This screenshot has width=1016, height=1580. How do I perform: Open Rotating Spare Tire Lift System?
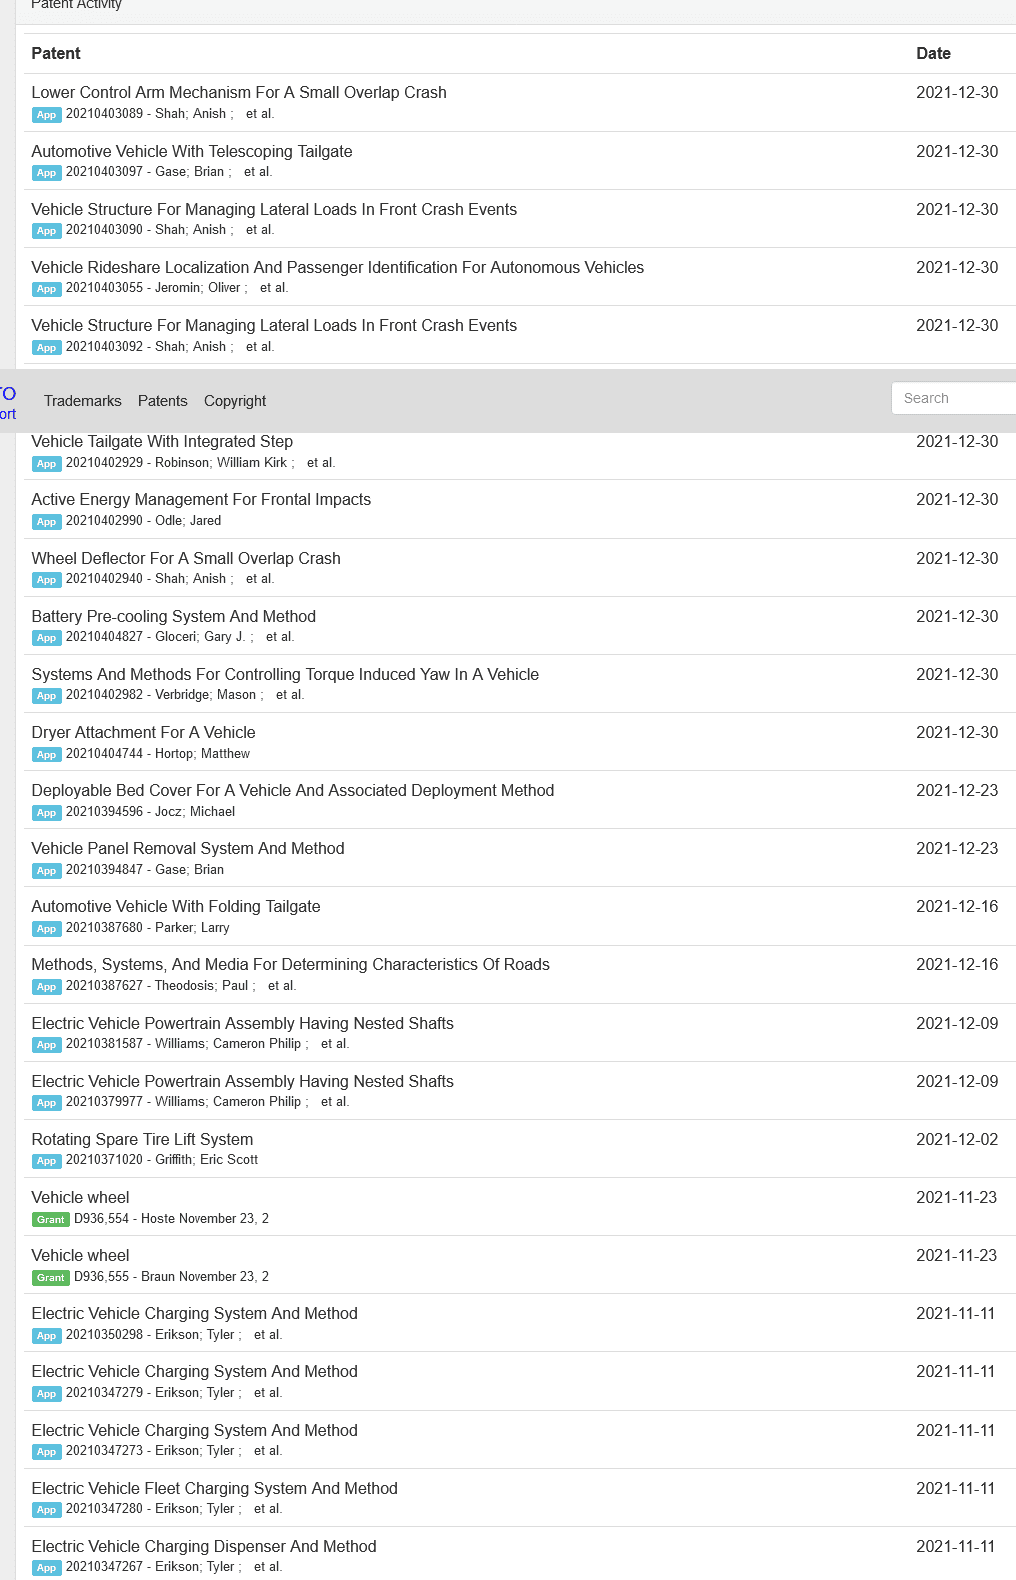(x=142, y=1139)
